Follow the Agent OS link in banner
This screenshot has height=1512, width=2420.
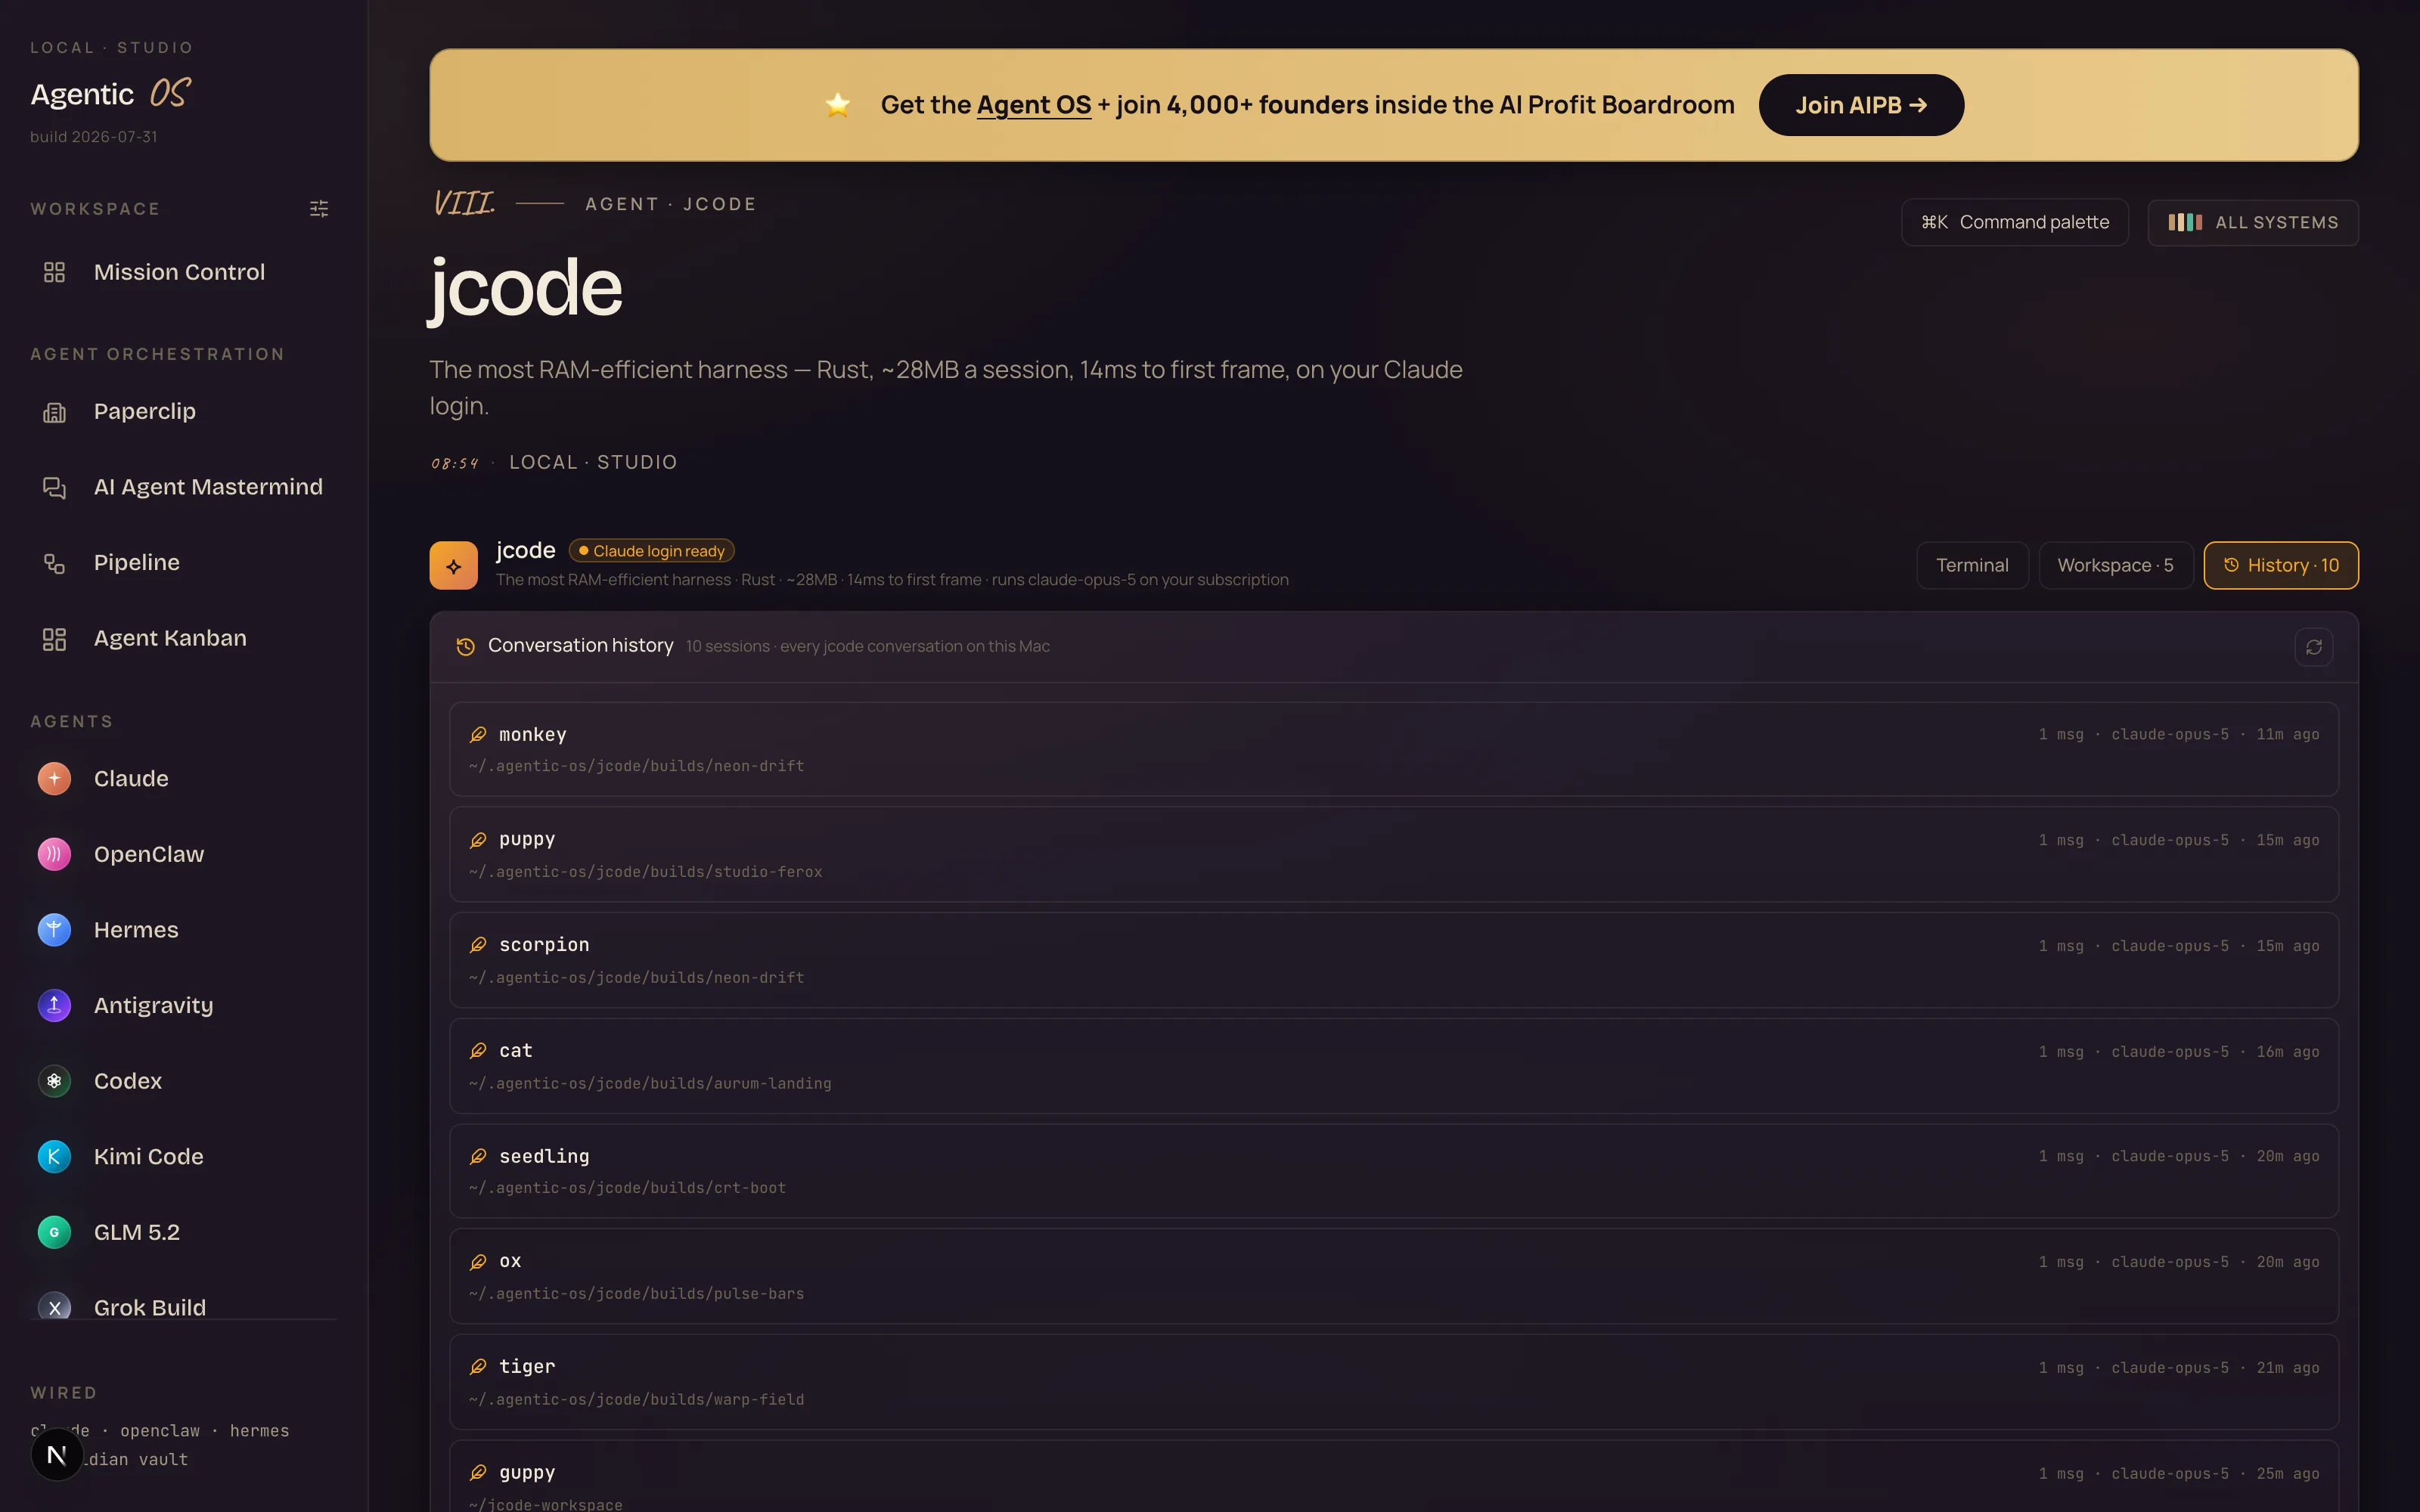[1033, 105]
